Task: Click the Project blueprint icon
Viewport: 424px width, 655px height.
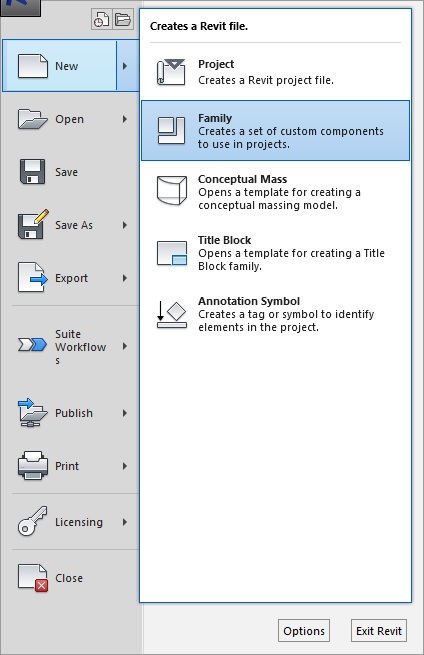Action: (171, 72)
